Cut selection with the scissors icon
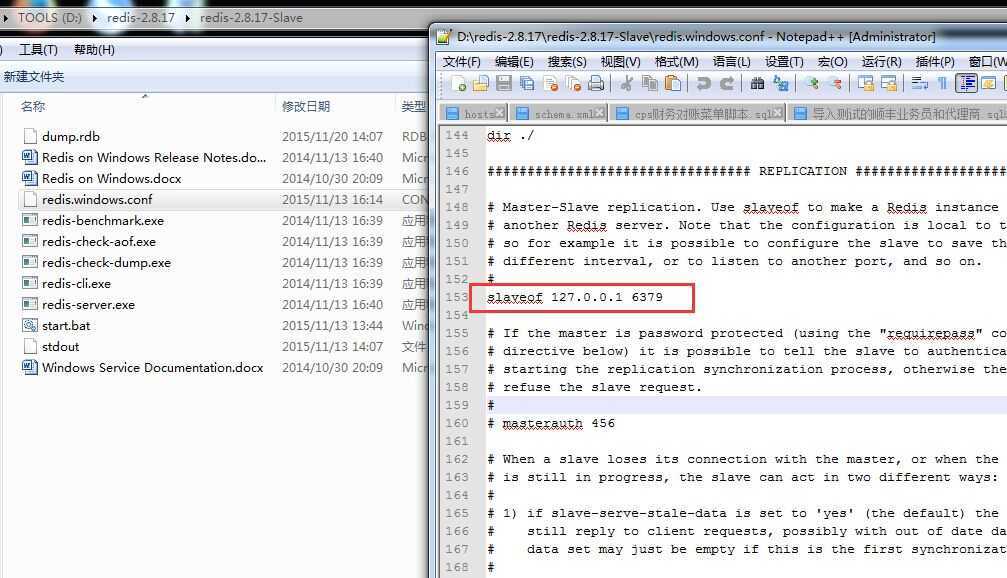Screen dimensions: 1007x578 [x=626, y=83]
